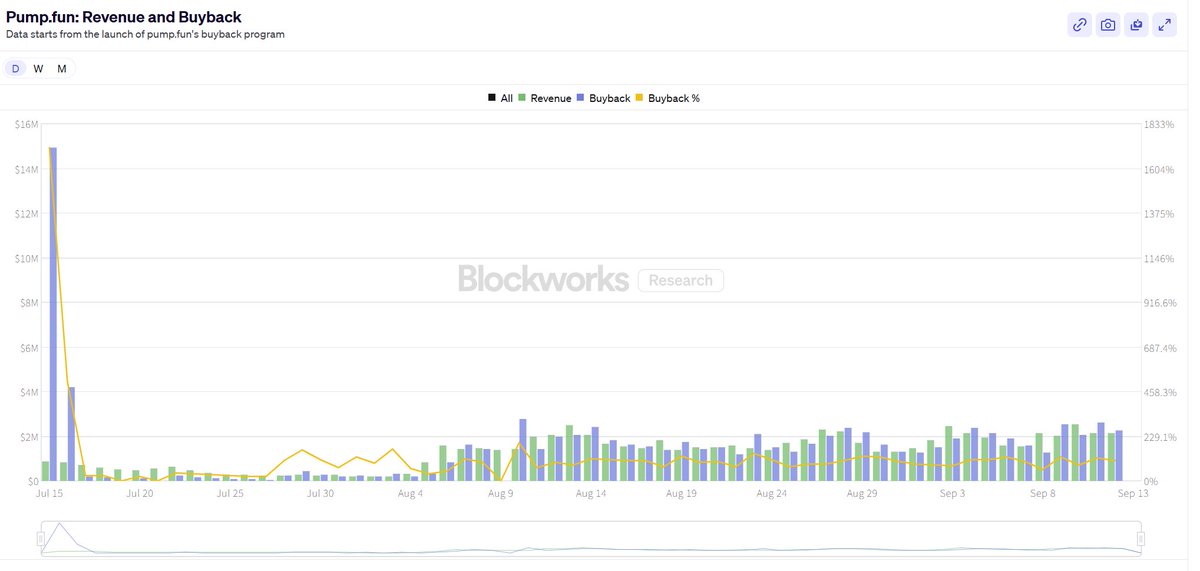Click the camera screenshot icon

(1108, 25)
